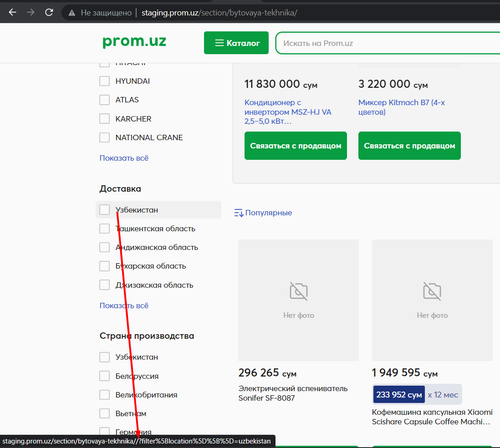Open Кондиционер с инвертором MSZ-HJ VA link
This screenshot has height=448, width=500.
click(x=288, y=112)
